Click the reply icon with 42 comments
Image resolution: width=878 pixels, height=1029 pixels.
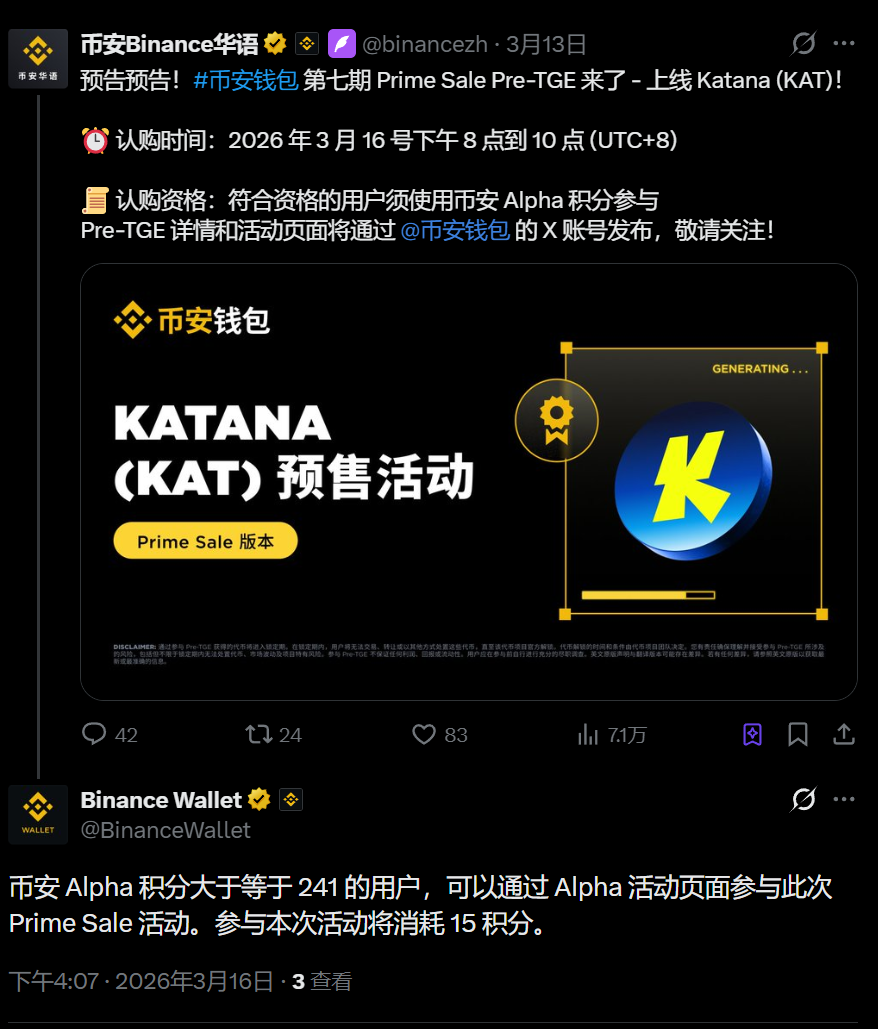coord(94,734)
